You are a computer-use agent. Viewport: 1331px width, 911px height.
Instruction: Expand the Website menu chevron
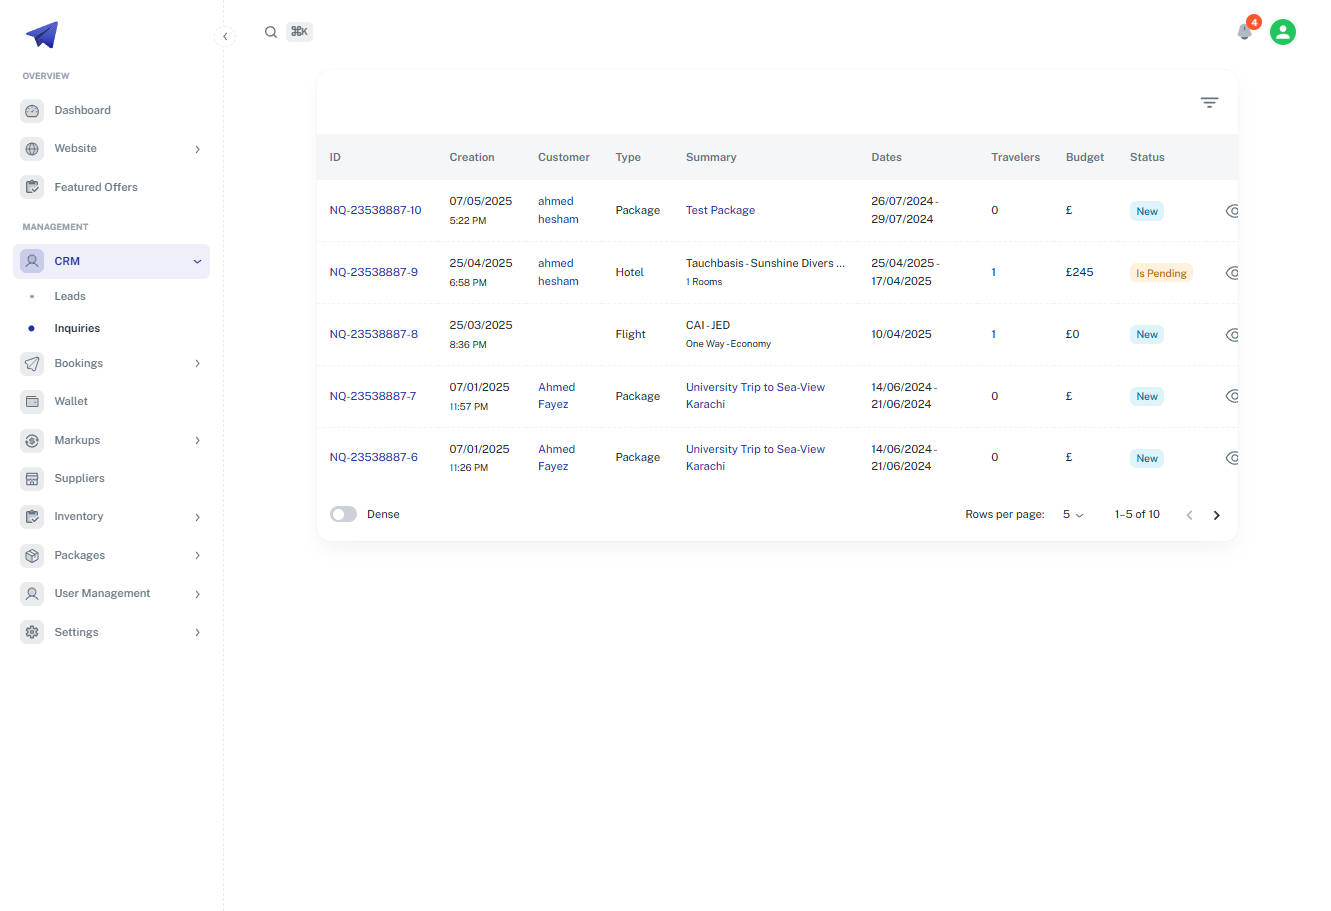point(198,149)
